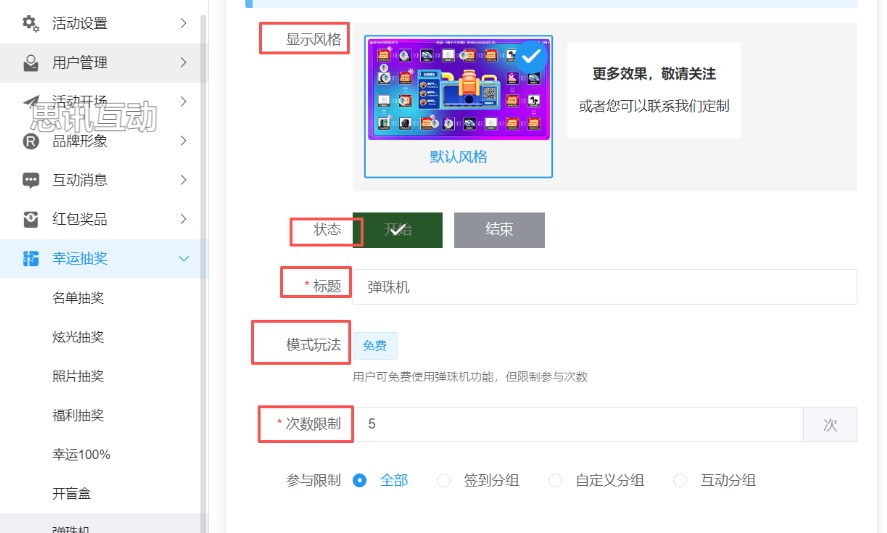Click the user icon beside 用户管理

[x=31, y=63]
